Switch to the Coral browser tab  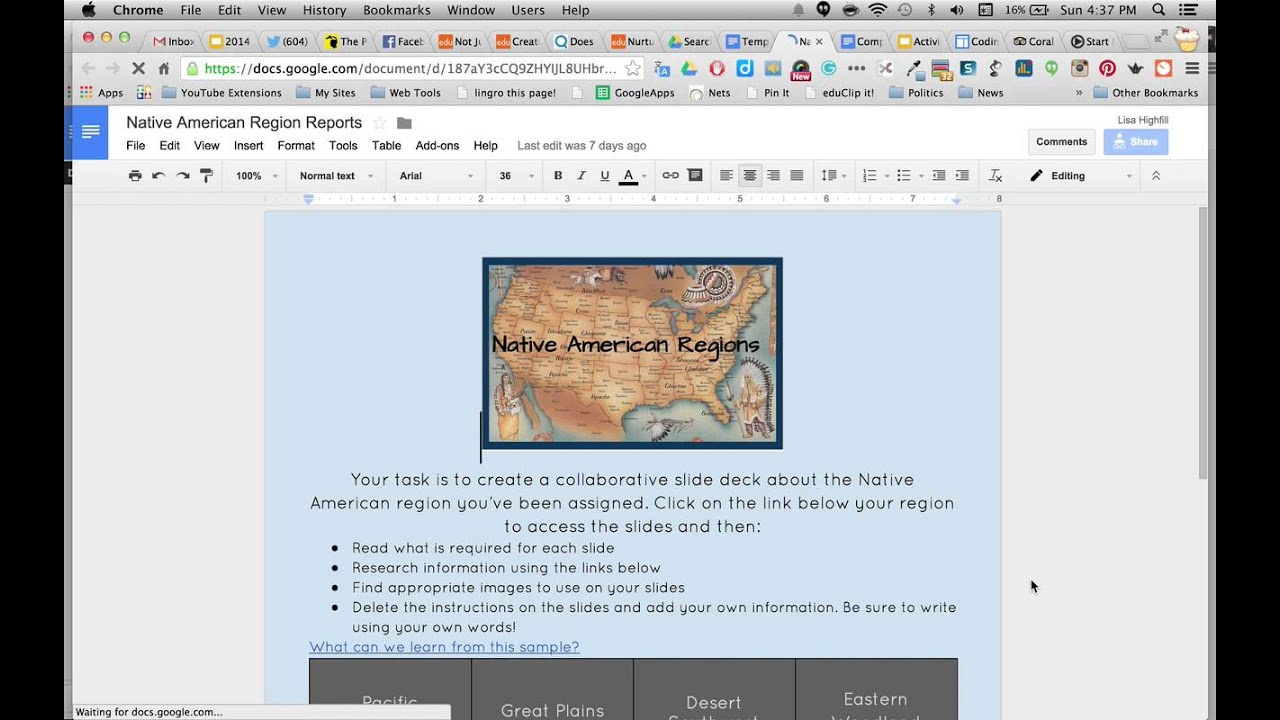point(1034,42)
